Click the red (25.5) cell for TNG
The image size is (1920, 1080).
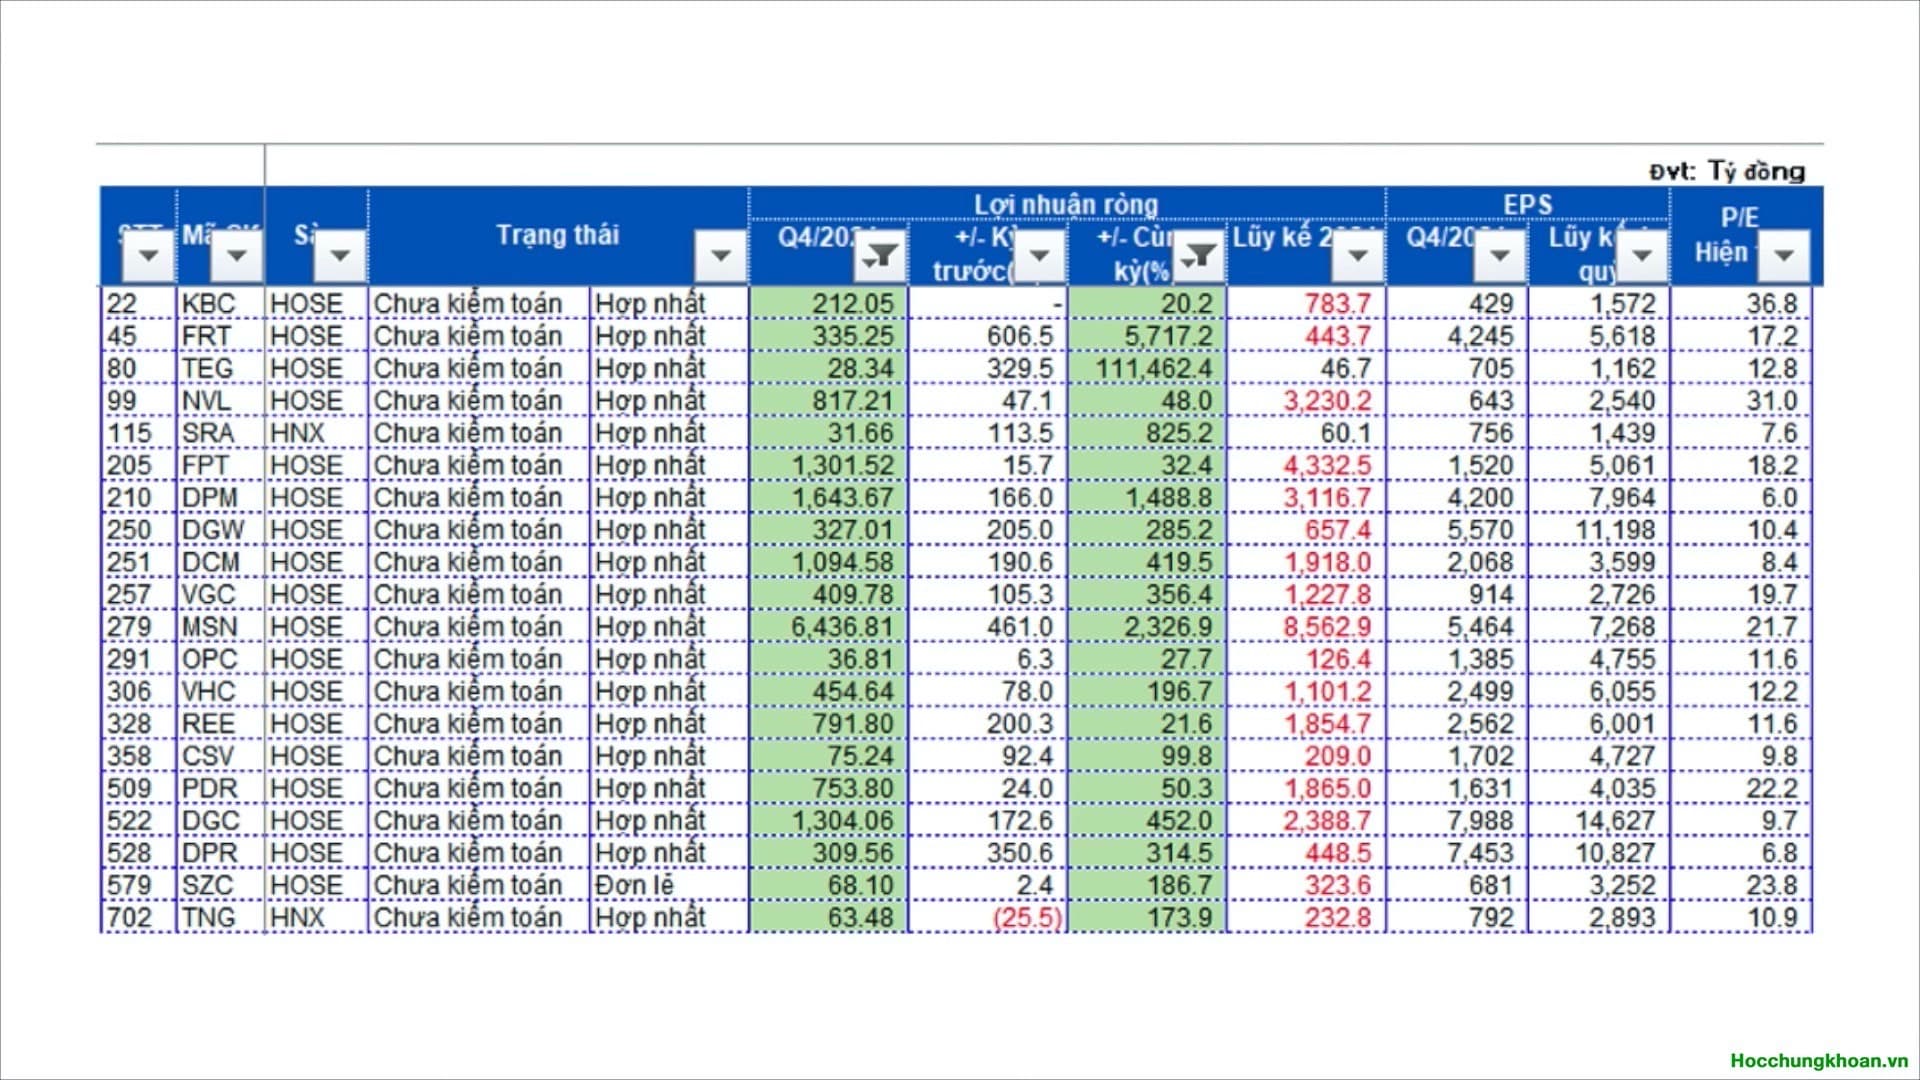tap(1026, 918)
